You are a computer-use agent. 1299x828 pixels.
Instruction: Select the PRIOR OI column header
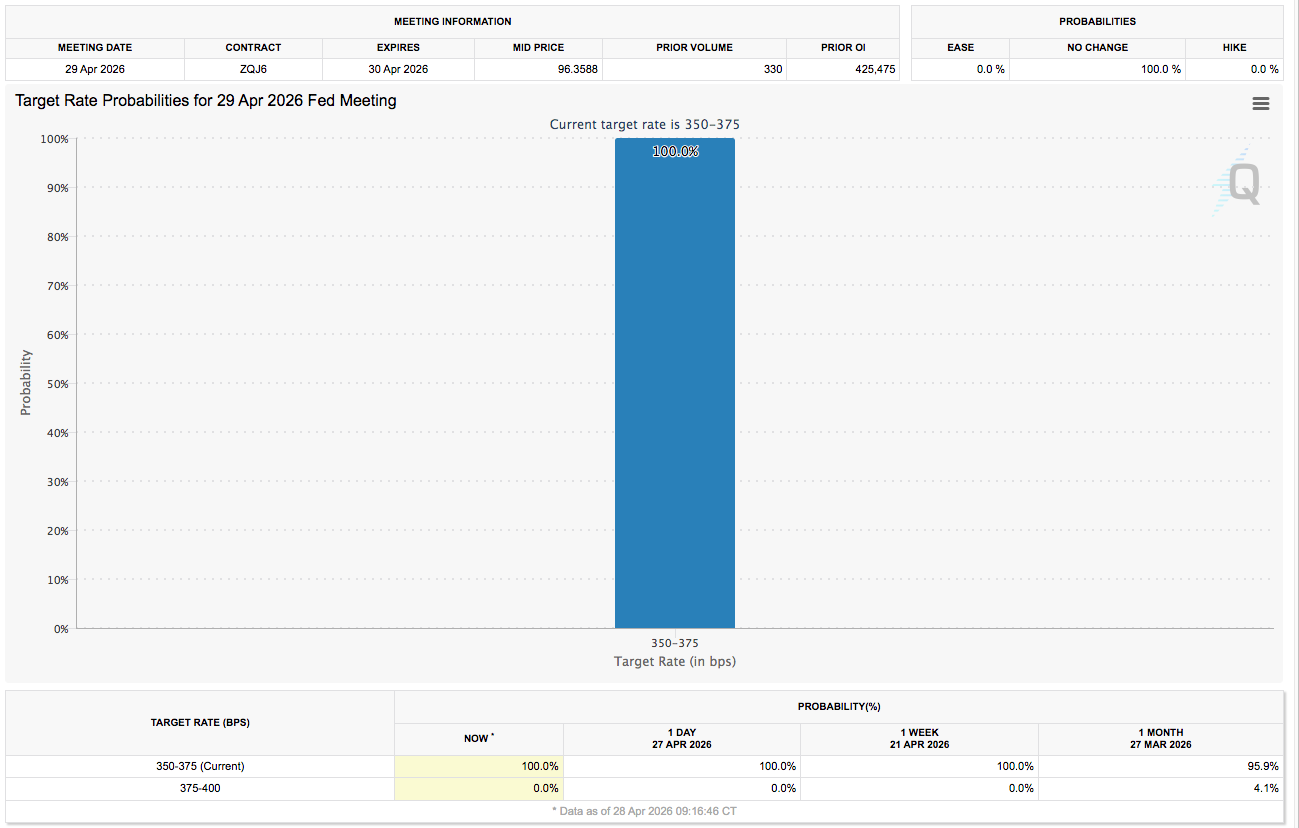[x=843, y=48]
